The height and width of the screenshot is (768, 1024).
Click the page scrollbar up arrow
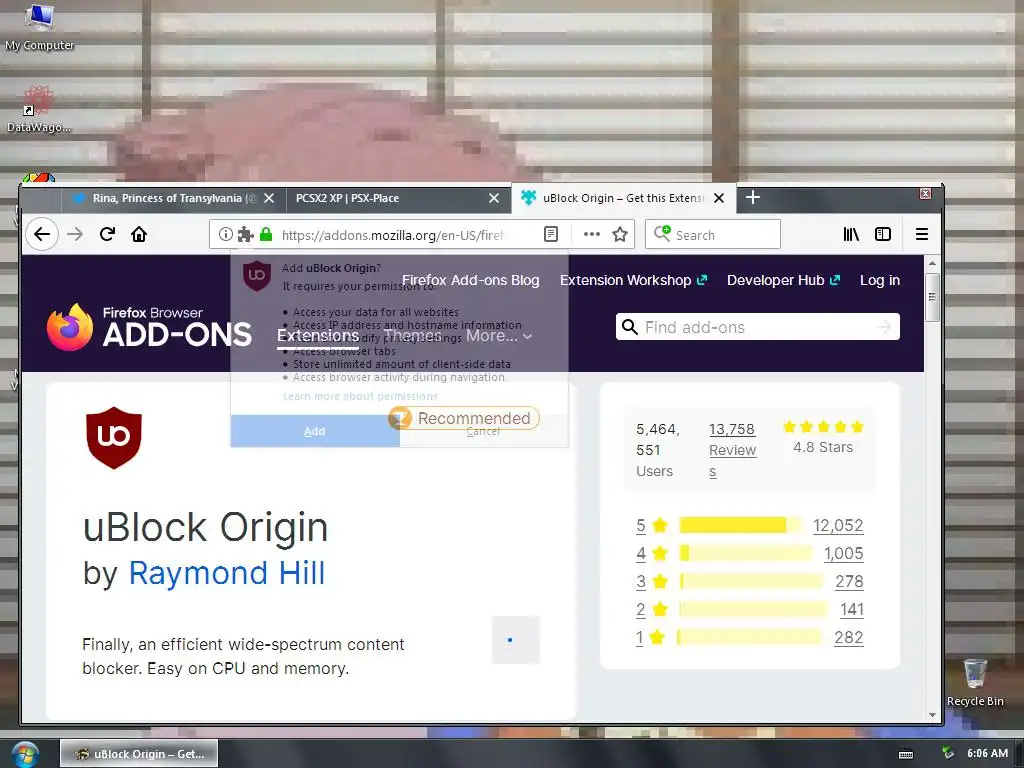coord(933,263)
